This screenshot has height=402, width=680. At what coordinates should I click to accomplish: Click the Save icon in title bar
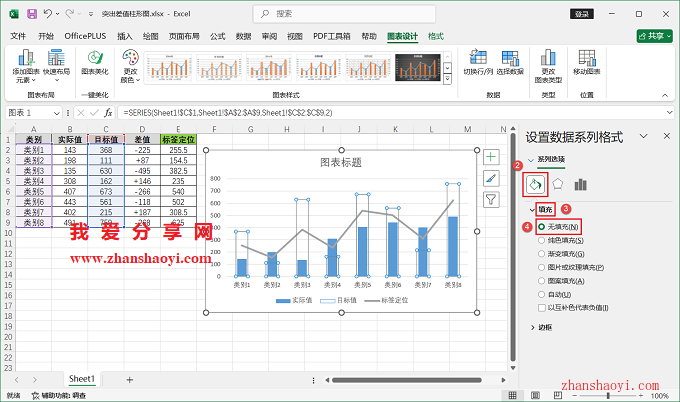coord(32,14)
